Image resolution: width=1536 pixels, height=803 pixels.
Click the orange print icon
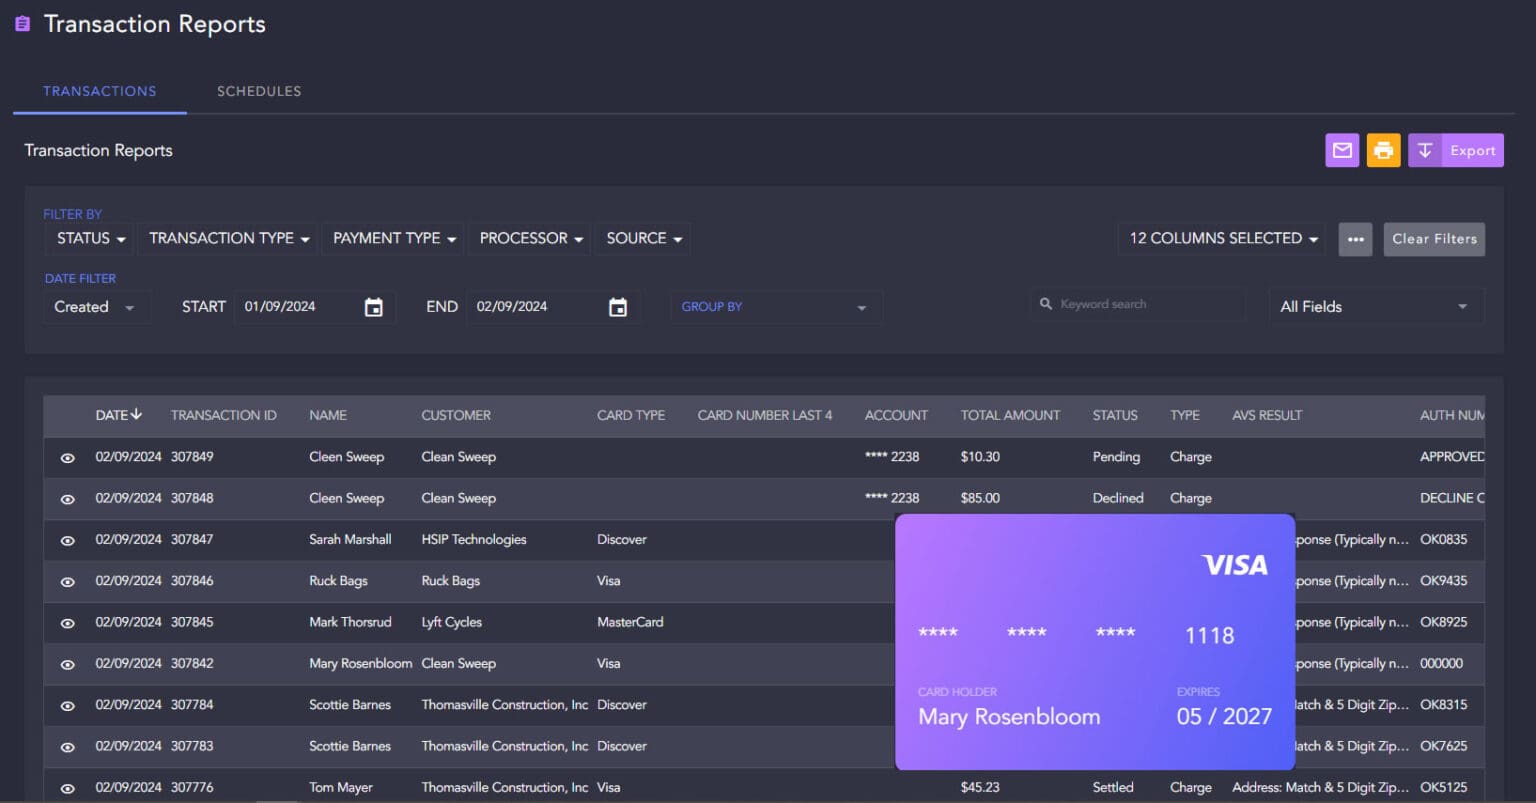(1383, 151)
